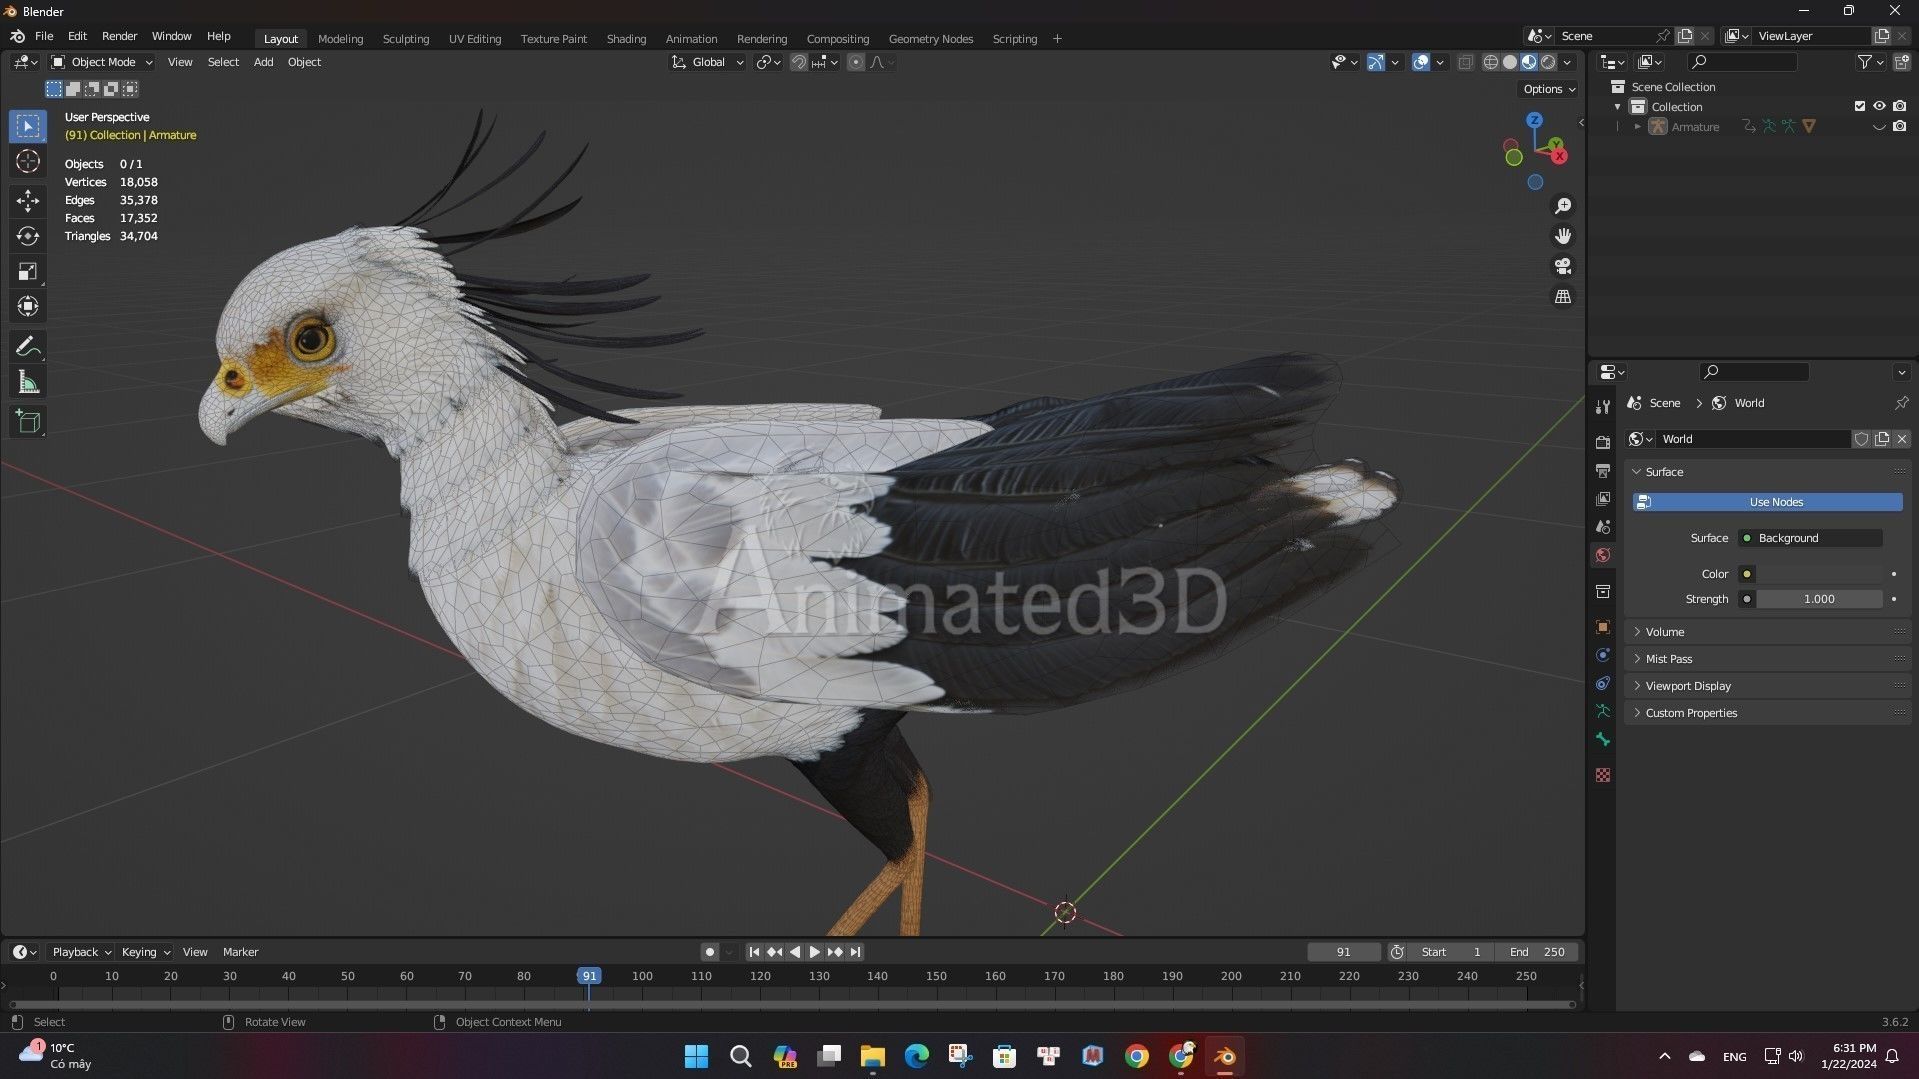The image size is (1919, 1079).
Task: Click the Background surface shader button
Action: pyautogui.click(x=1810, y=538)
